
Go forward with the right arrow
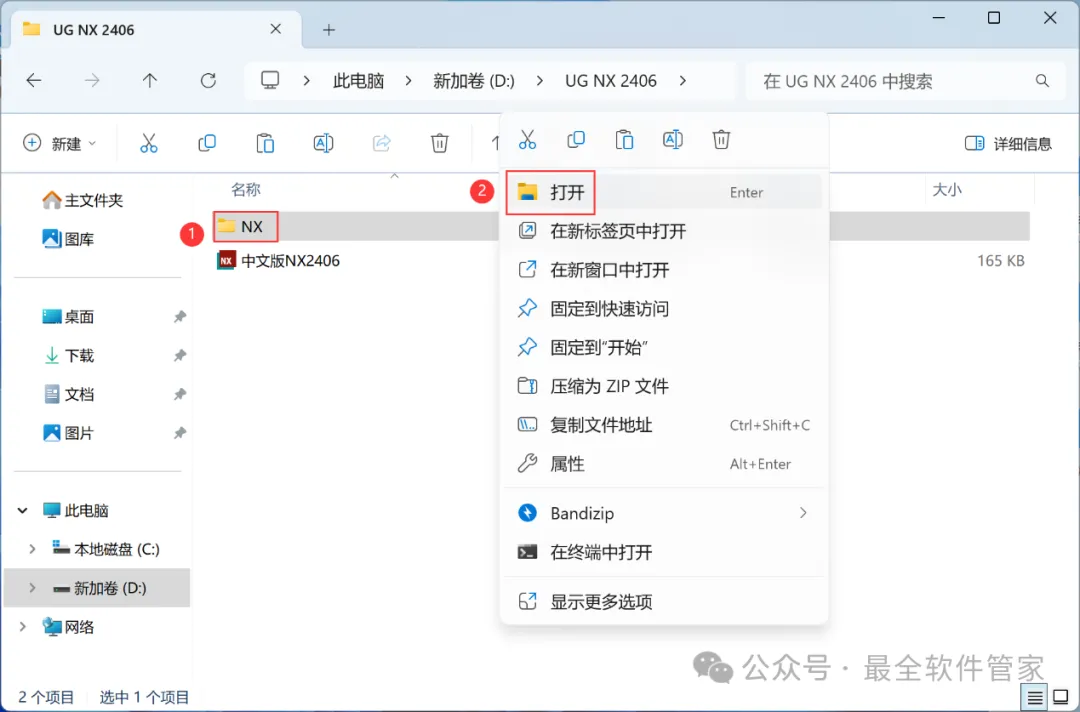pos(92,81)
